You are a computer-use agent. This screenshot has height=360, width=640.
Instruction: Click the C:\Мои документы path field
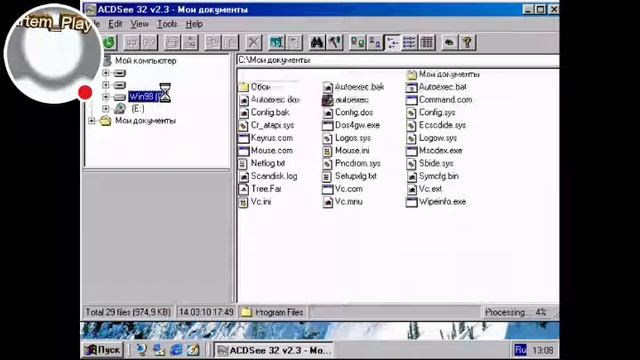pos(398,60)
